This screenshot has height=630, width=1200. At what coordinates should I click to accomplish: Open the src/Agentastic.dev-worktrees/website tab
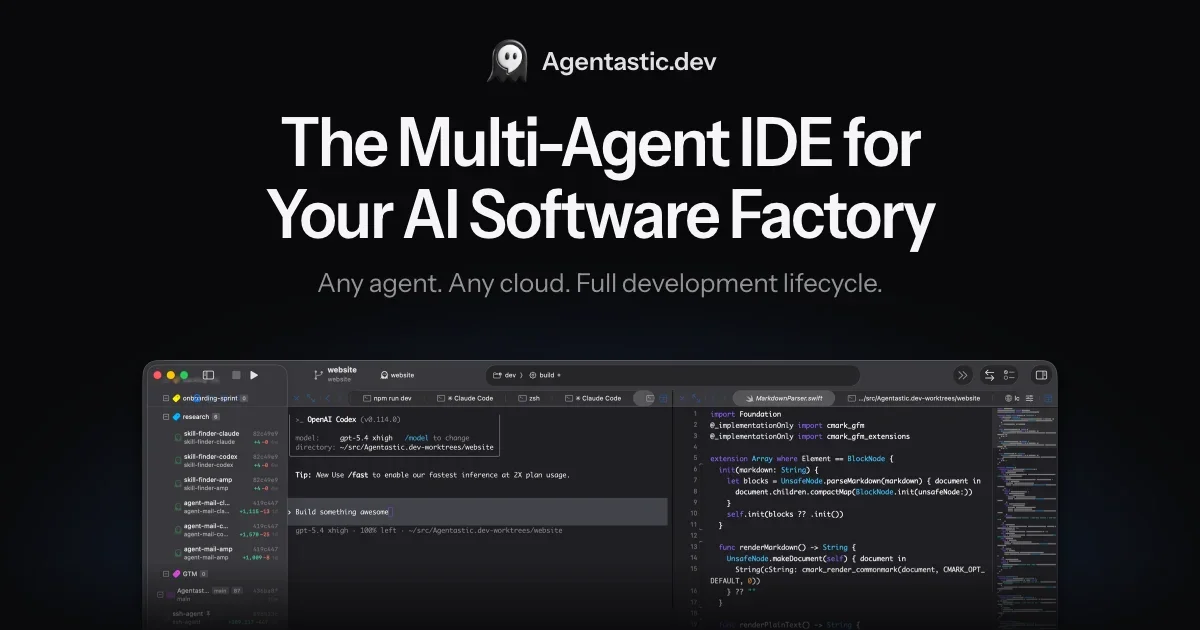(914, 398)
